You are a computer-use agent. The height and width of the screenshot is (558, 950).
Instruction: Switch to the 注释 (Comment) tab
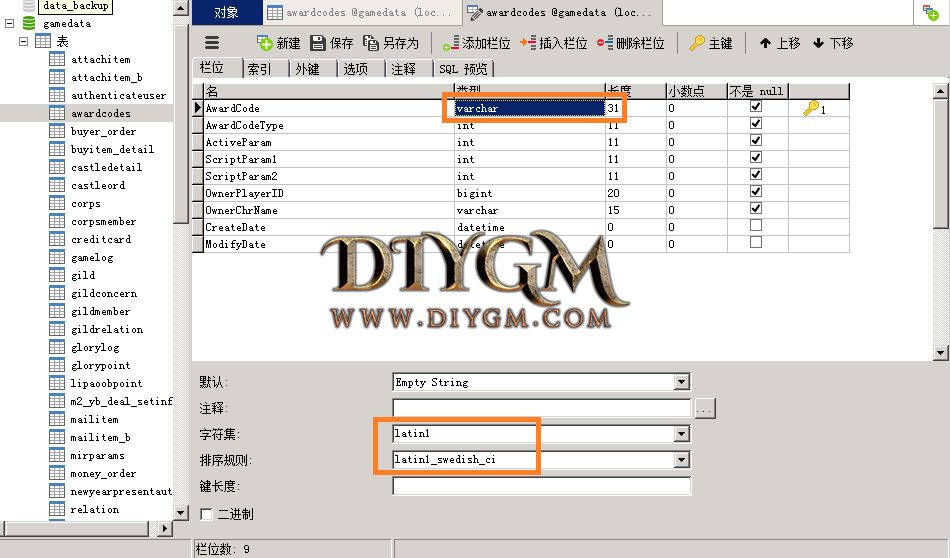point(409,69)
